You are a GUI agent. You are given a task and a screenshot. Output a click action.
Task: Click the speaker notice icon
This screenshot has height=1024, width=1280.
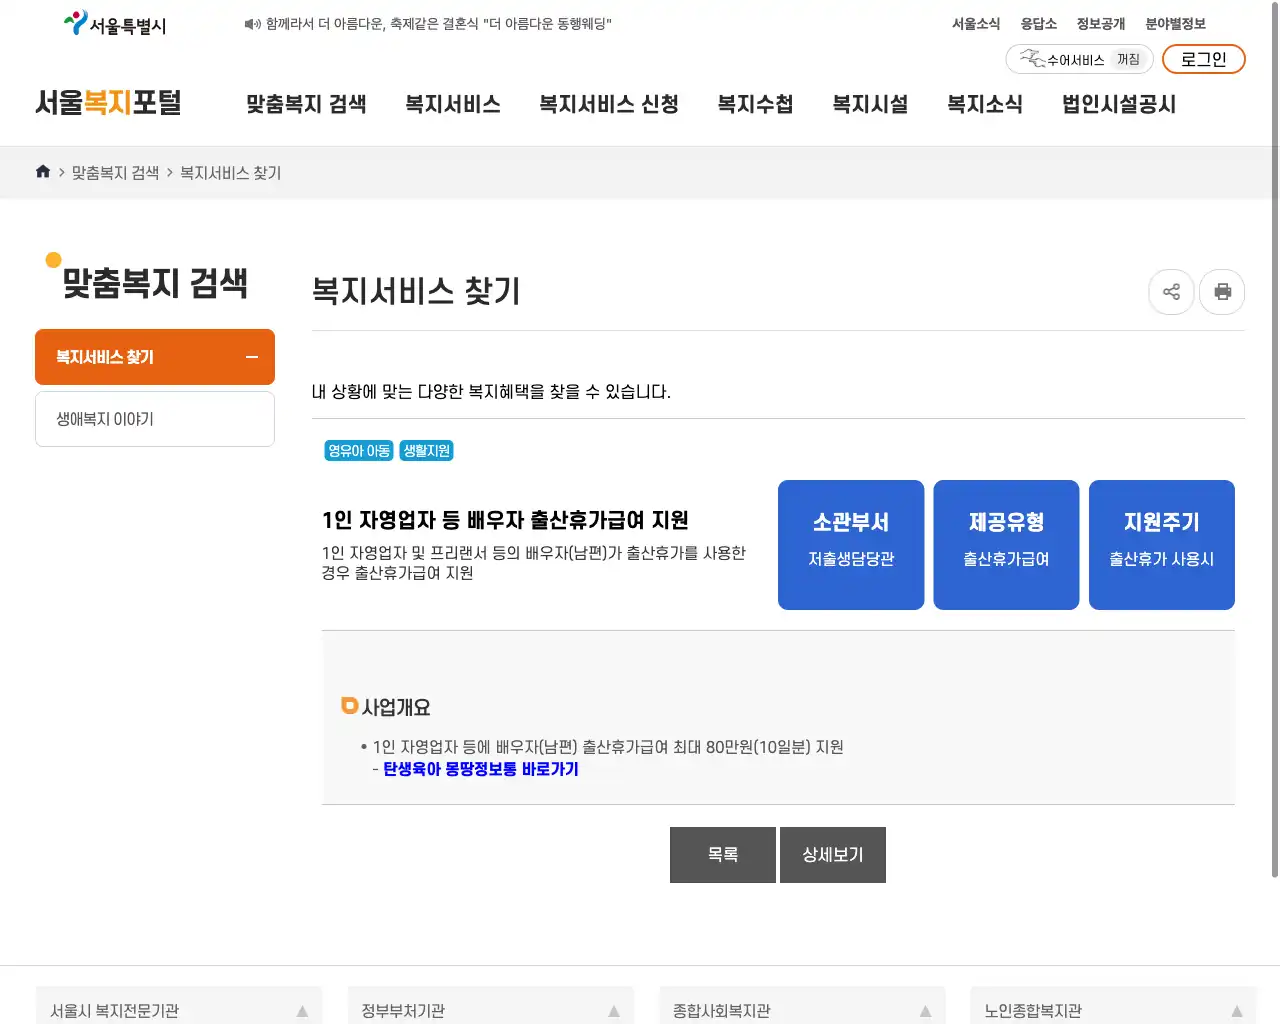pyautogui.click(x=252, y=24)
